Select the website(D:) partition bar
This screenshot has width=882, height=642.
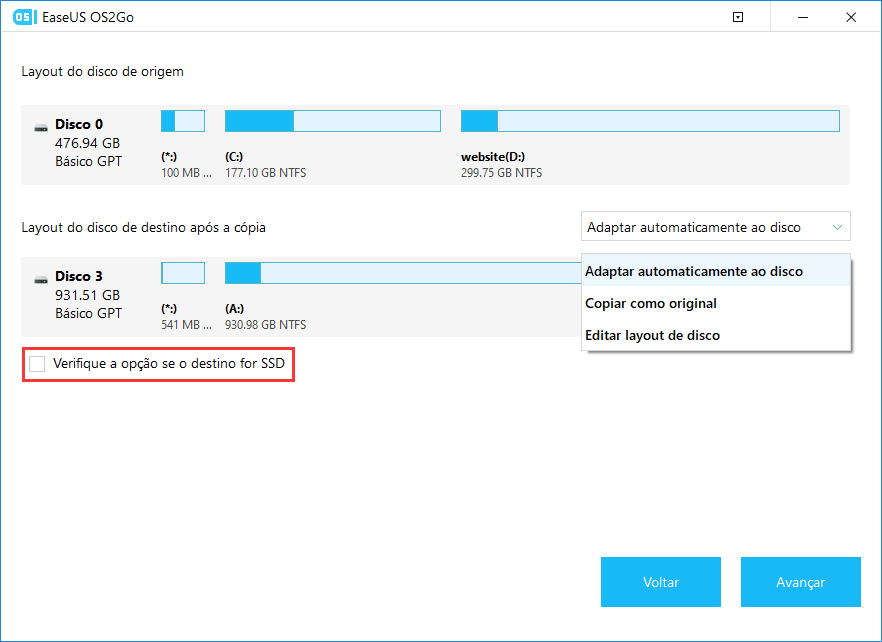tap(650, 121)
